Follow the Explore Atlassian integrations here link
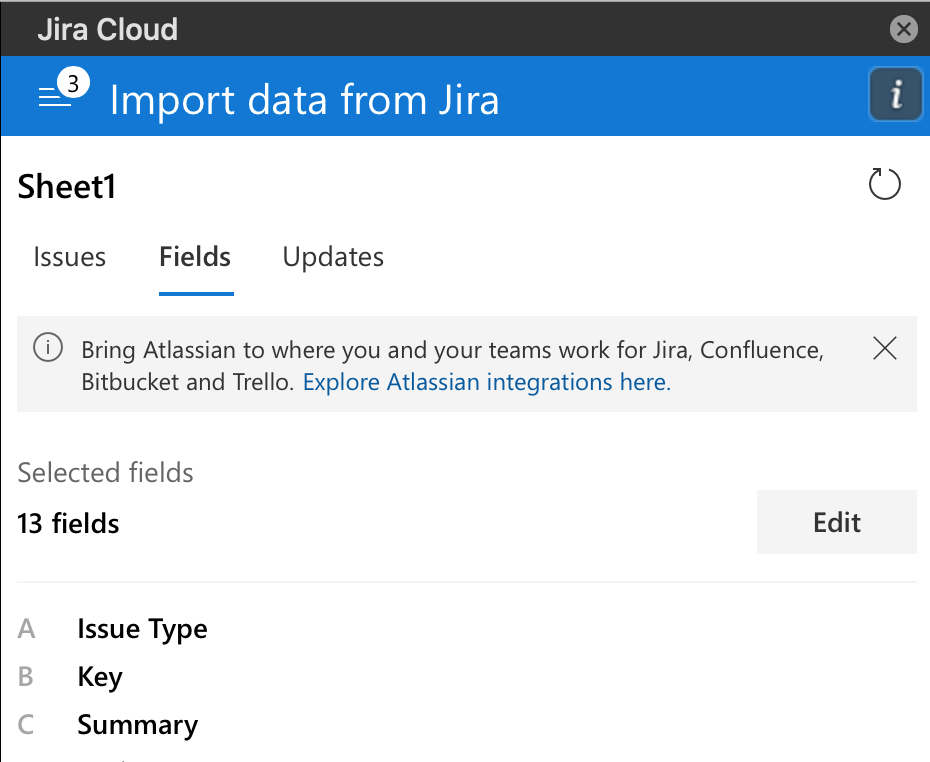Viewport: 930px width, 762px height. 486,382
